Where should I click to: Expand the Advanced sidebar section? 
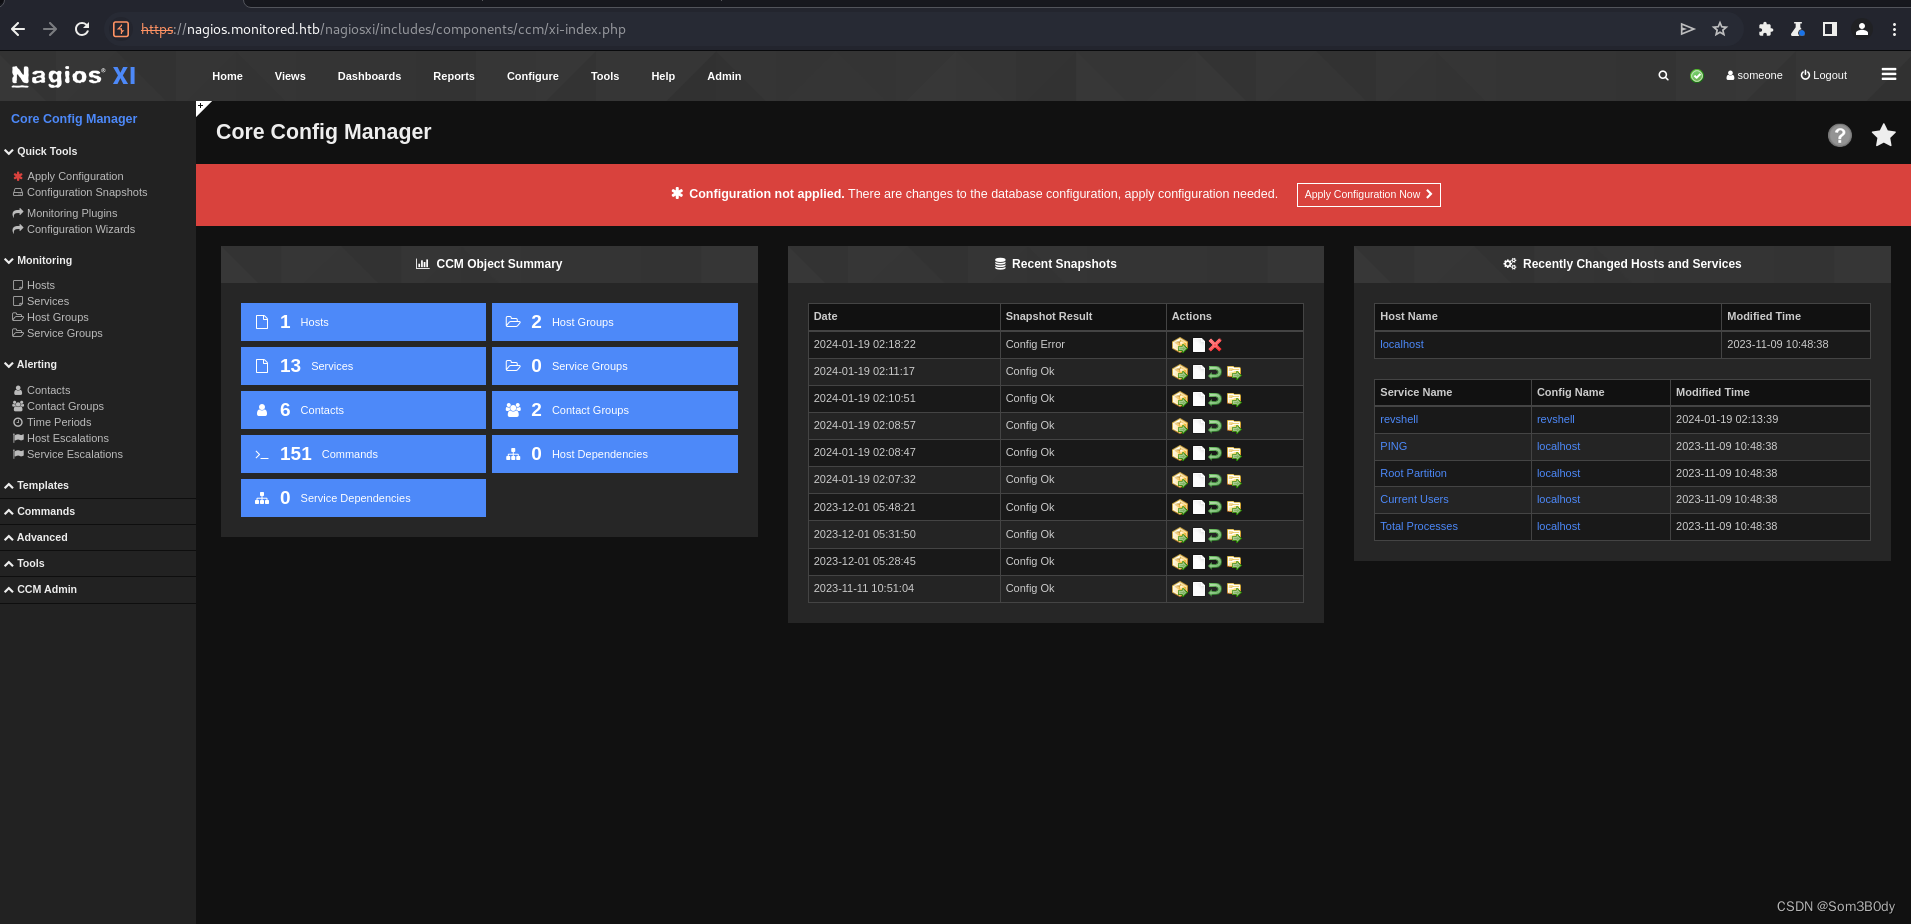coord(36,538)
